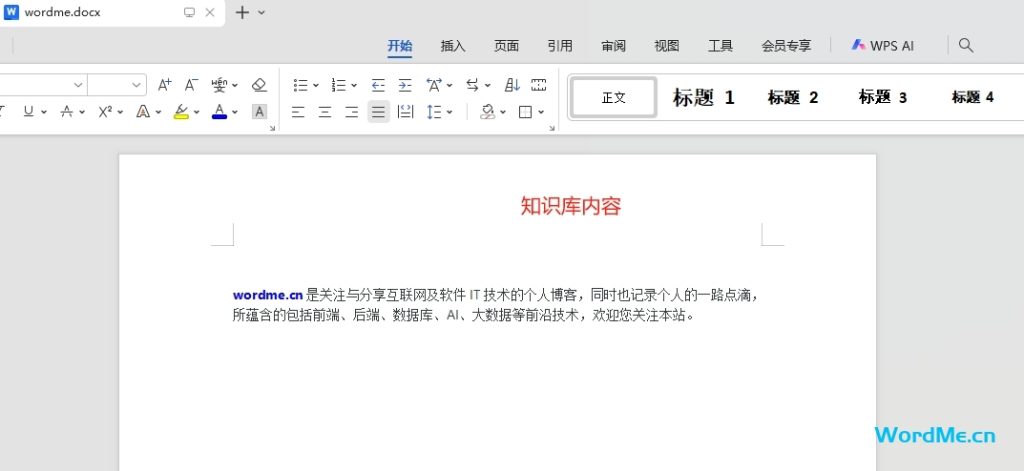Launch WPS AI

[882, 46]
